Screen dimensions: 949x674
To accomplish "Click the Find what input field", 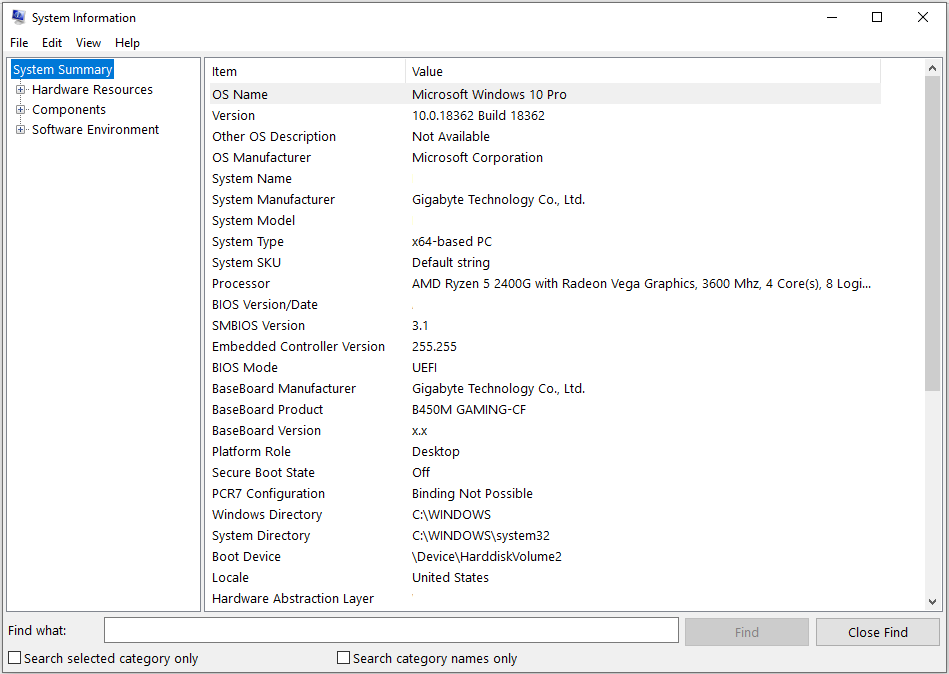I will pos(391,630).
